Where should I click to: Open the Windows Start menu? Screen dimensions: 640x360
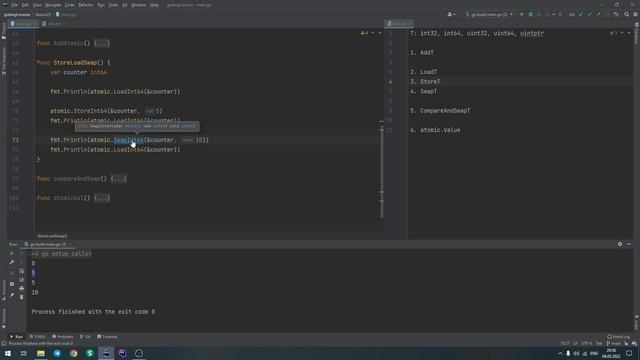click(8, 353)
